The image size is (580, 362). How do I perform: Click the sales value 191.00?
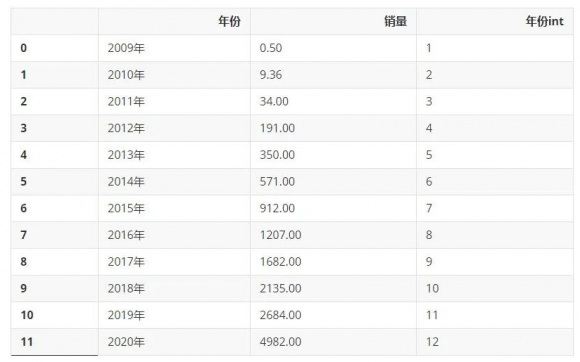click(277, 128)
